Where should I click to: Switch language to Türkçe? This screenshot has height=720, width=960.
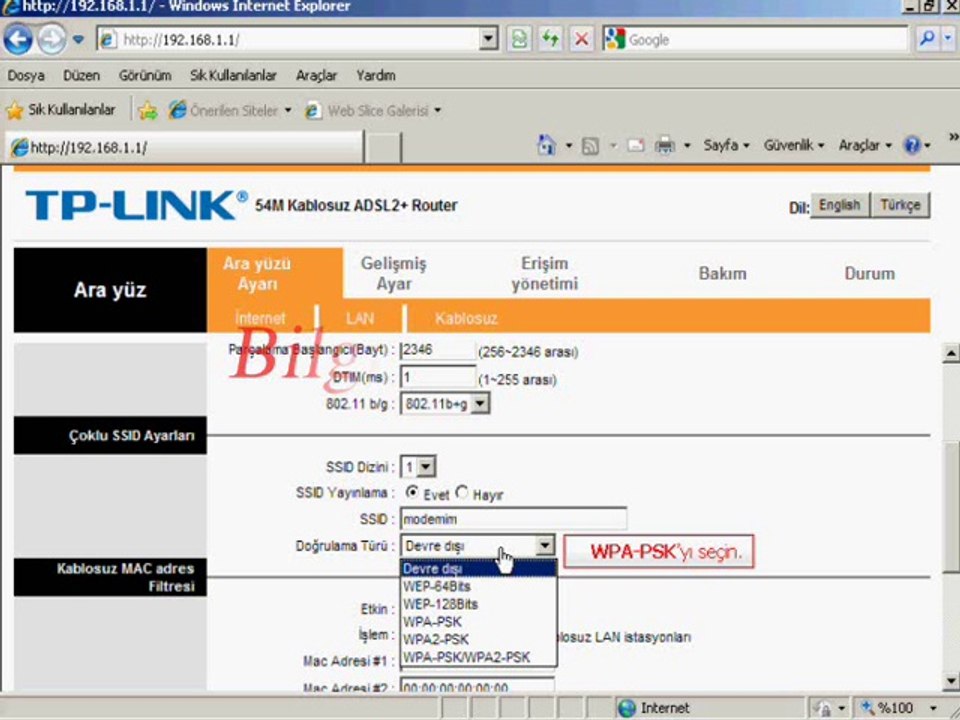coord(900,205)
